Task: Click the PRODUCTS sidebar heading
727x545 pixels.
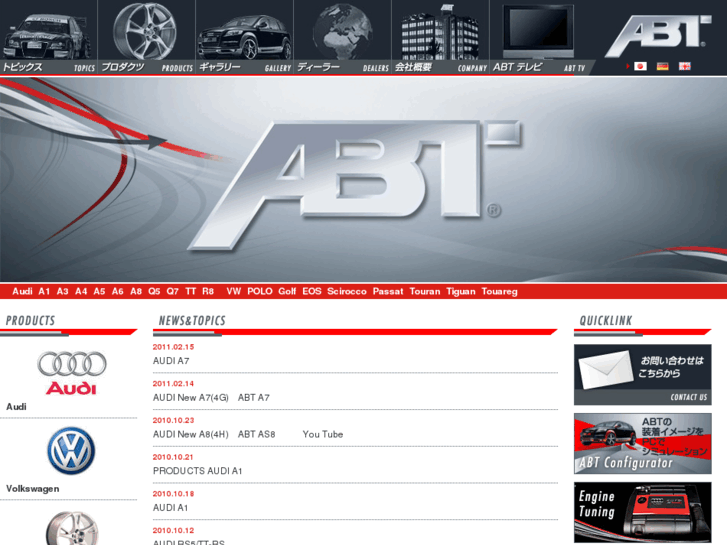Action: click(x=30, y=321)
